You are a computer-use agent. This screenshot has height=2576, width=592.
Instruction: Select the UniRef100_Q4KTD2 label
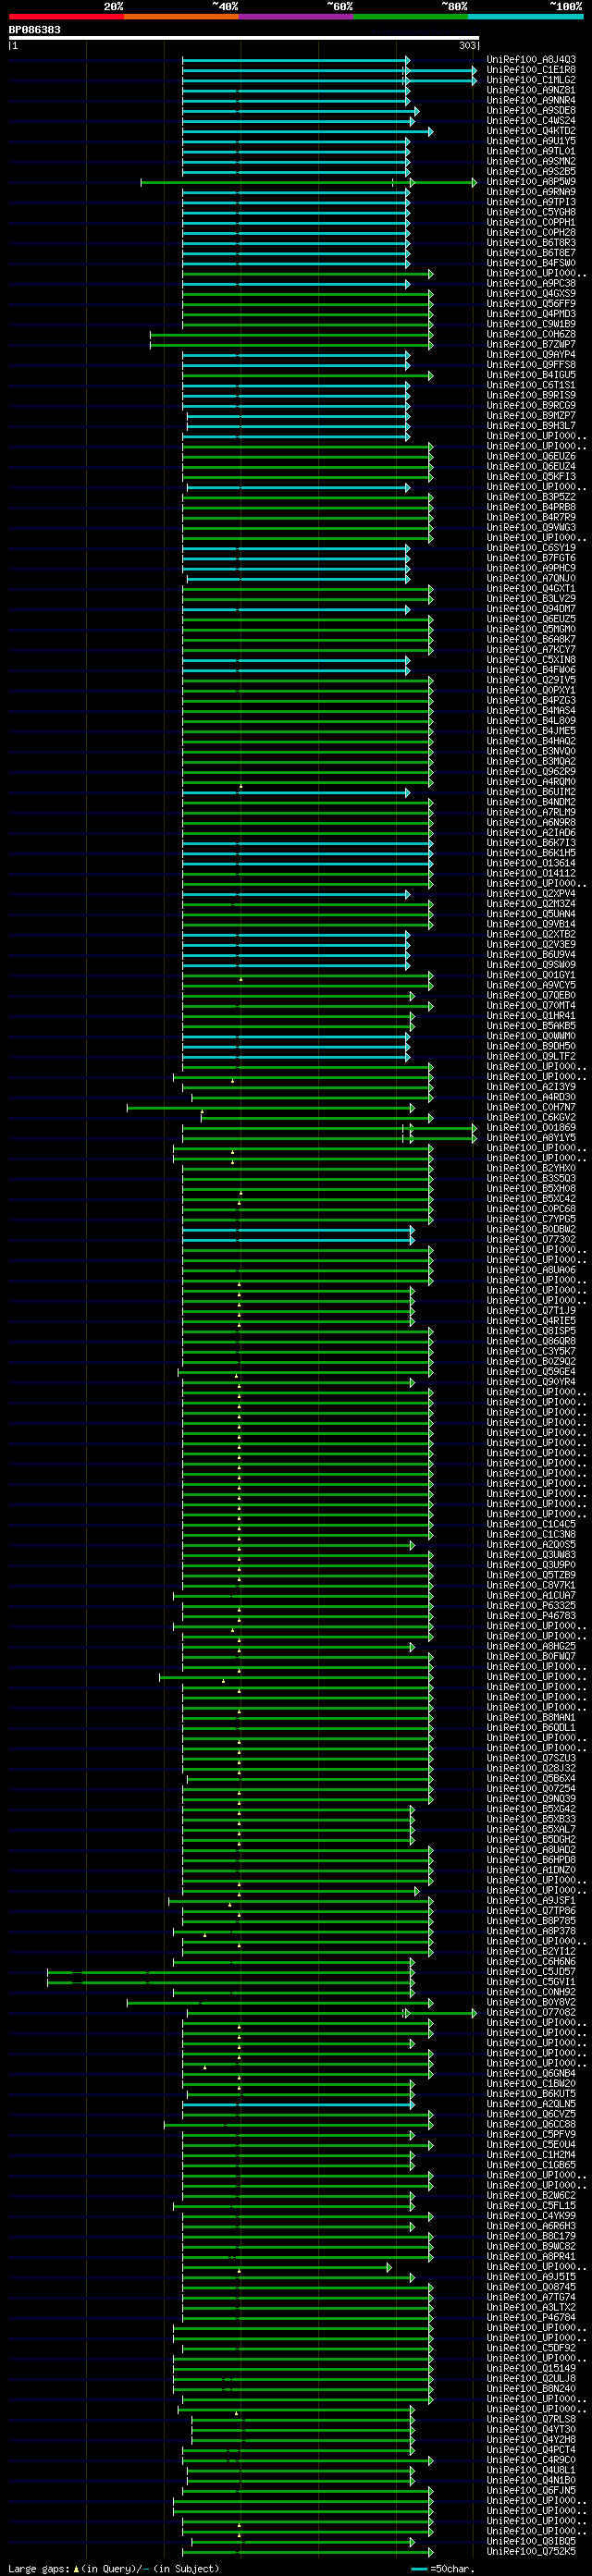[531, 131]
